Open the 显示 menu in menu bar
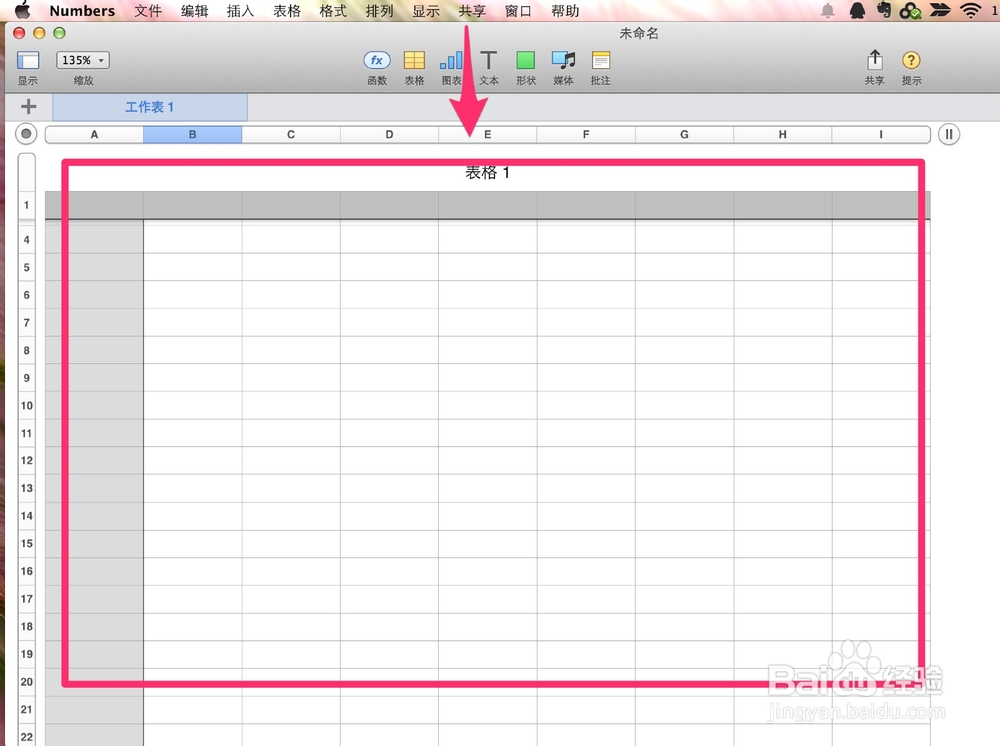 tap(426, 11)
